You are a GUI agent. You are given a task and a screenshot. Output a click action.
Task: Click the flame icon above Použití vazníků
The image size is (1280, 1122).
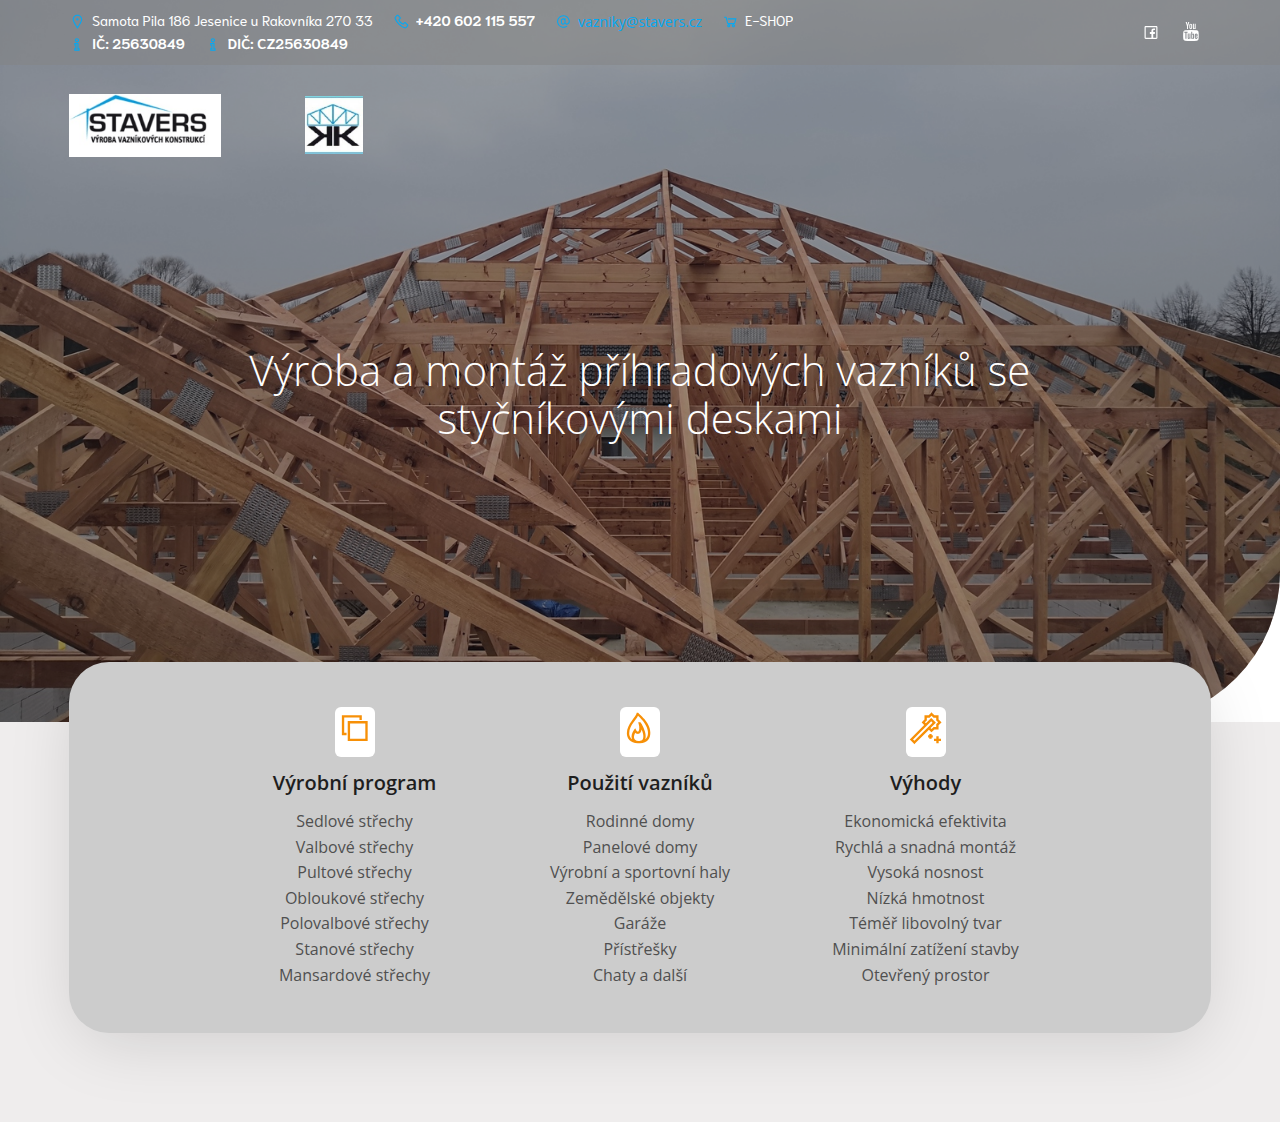(640, 731)
